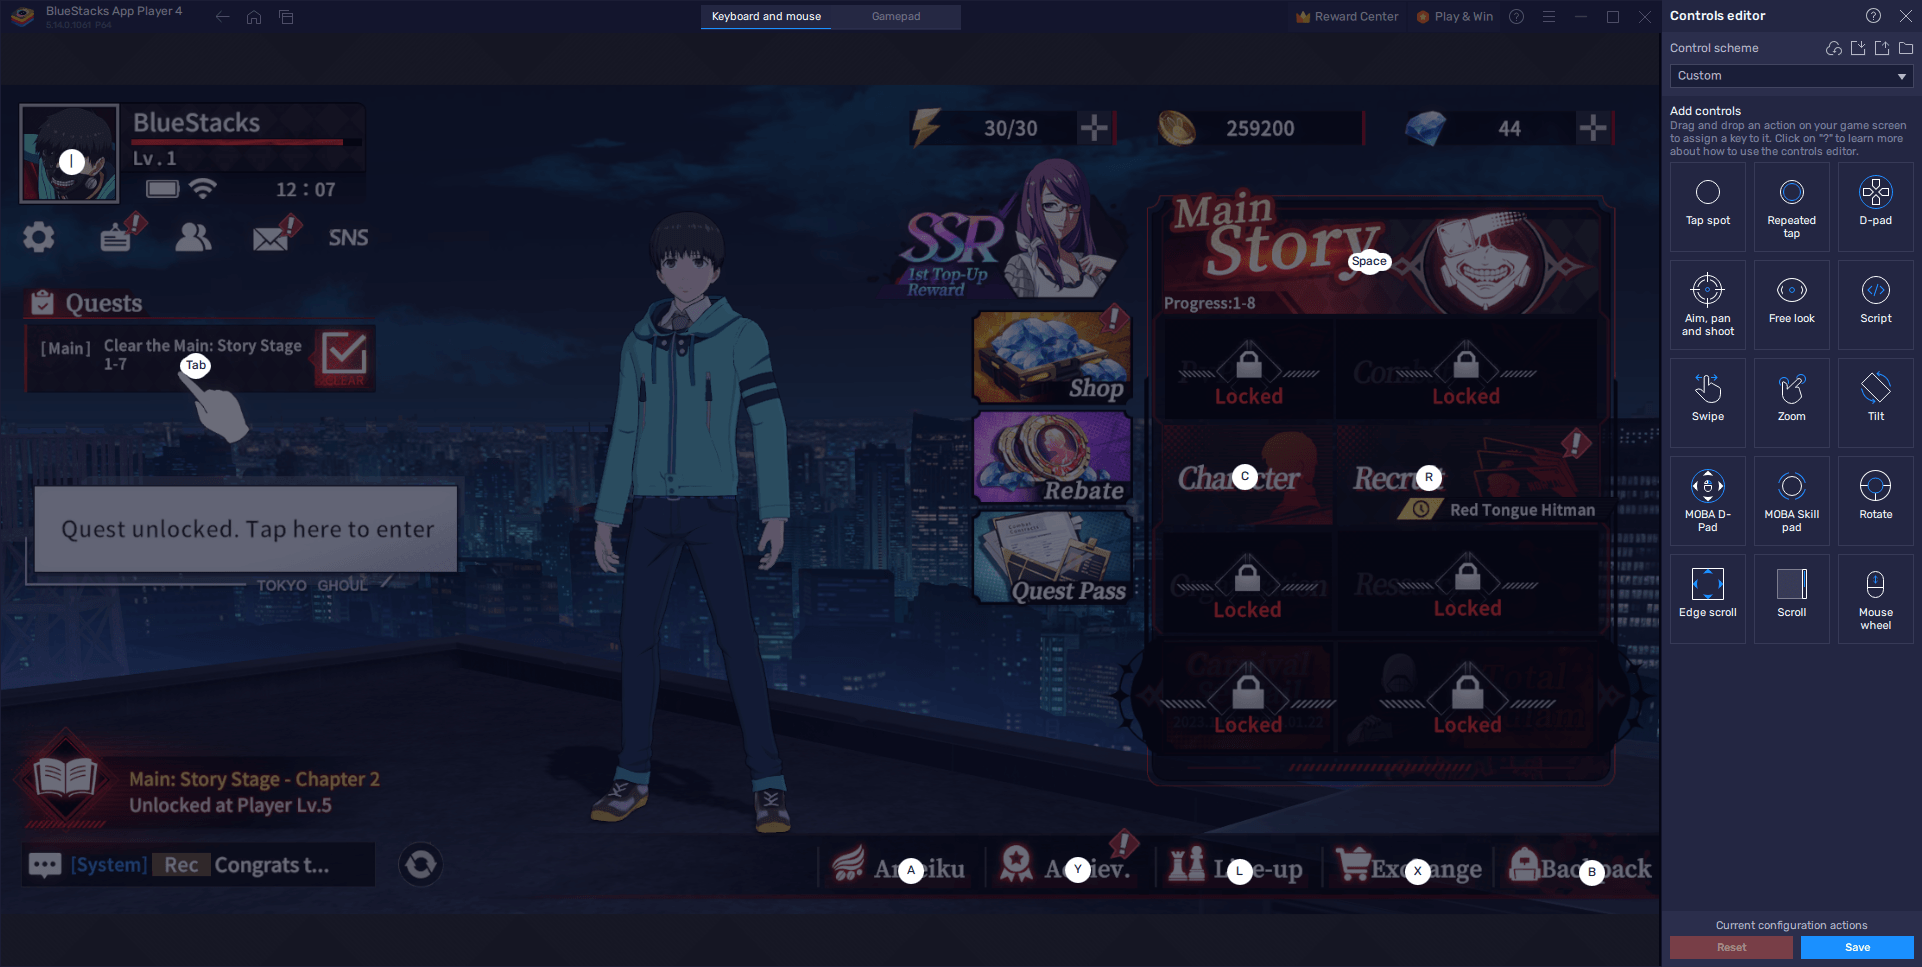The width and height of the screenshot is (1922, 967).
Task: Click the Save button
Action: coord(1857,947)
